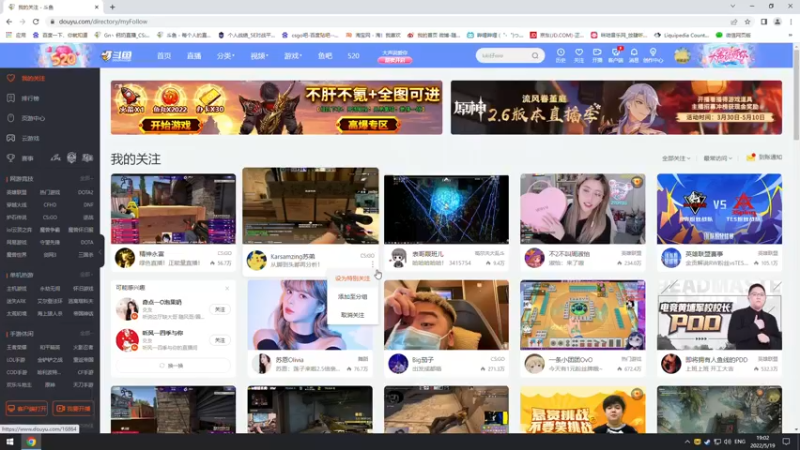This screenshot has width=800, height=450.
Task: Click 关注 button for 鑫点 recommendation
Action: pos(220,310)
